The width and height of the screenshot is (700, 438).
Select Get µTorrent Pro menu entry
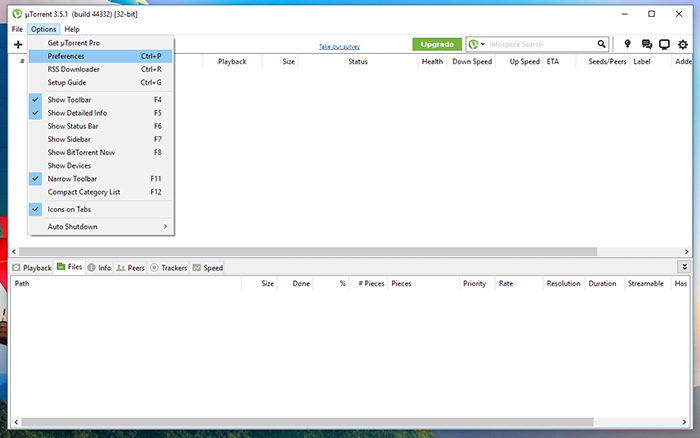tap(100, 43)
